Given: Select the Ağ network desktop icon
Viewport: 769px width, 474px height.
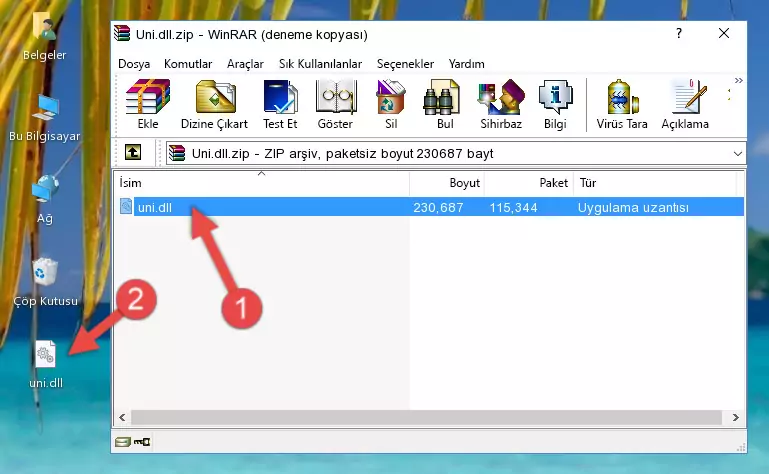Looking at the screenshot, I should click(45, 200).
